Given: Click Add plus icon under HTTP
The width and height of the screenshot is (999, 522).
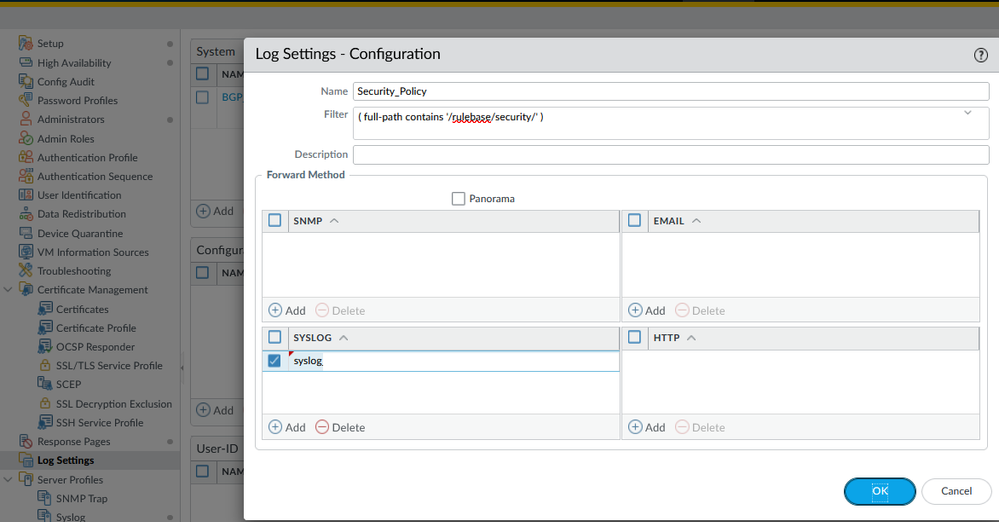Looking at the screenshot, I should pos(635,427).
